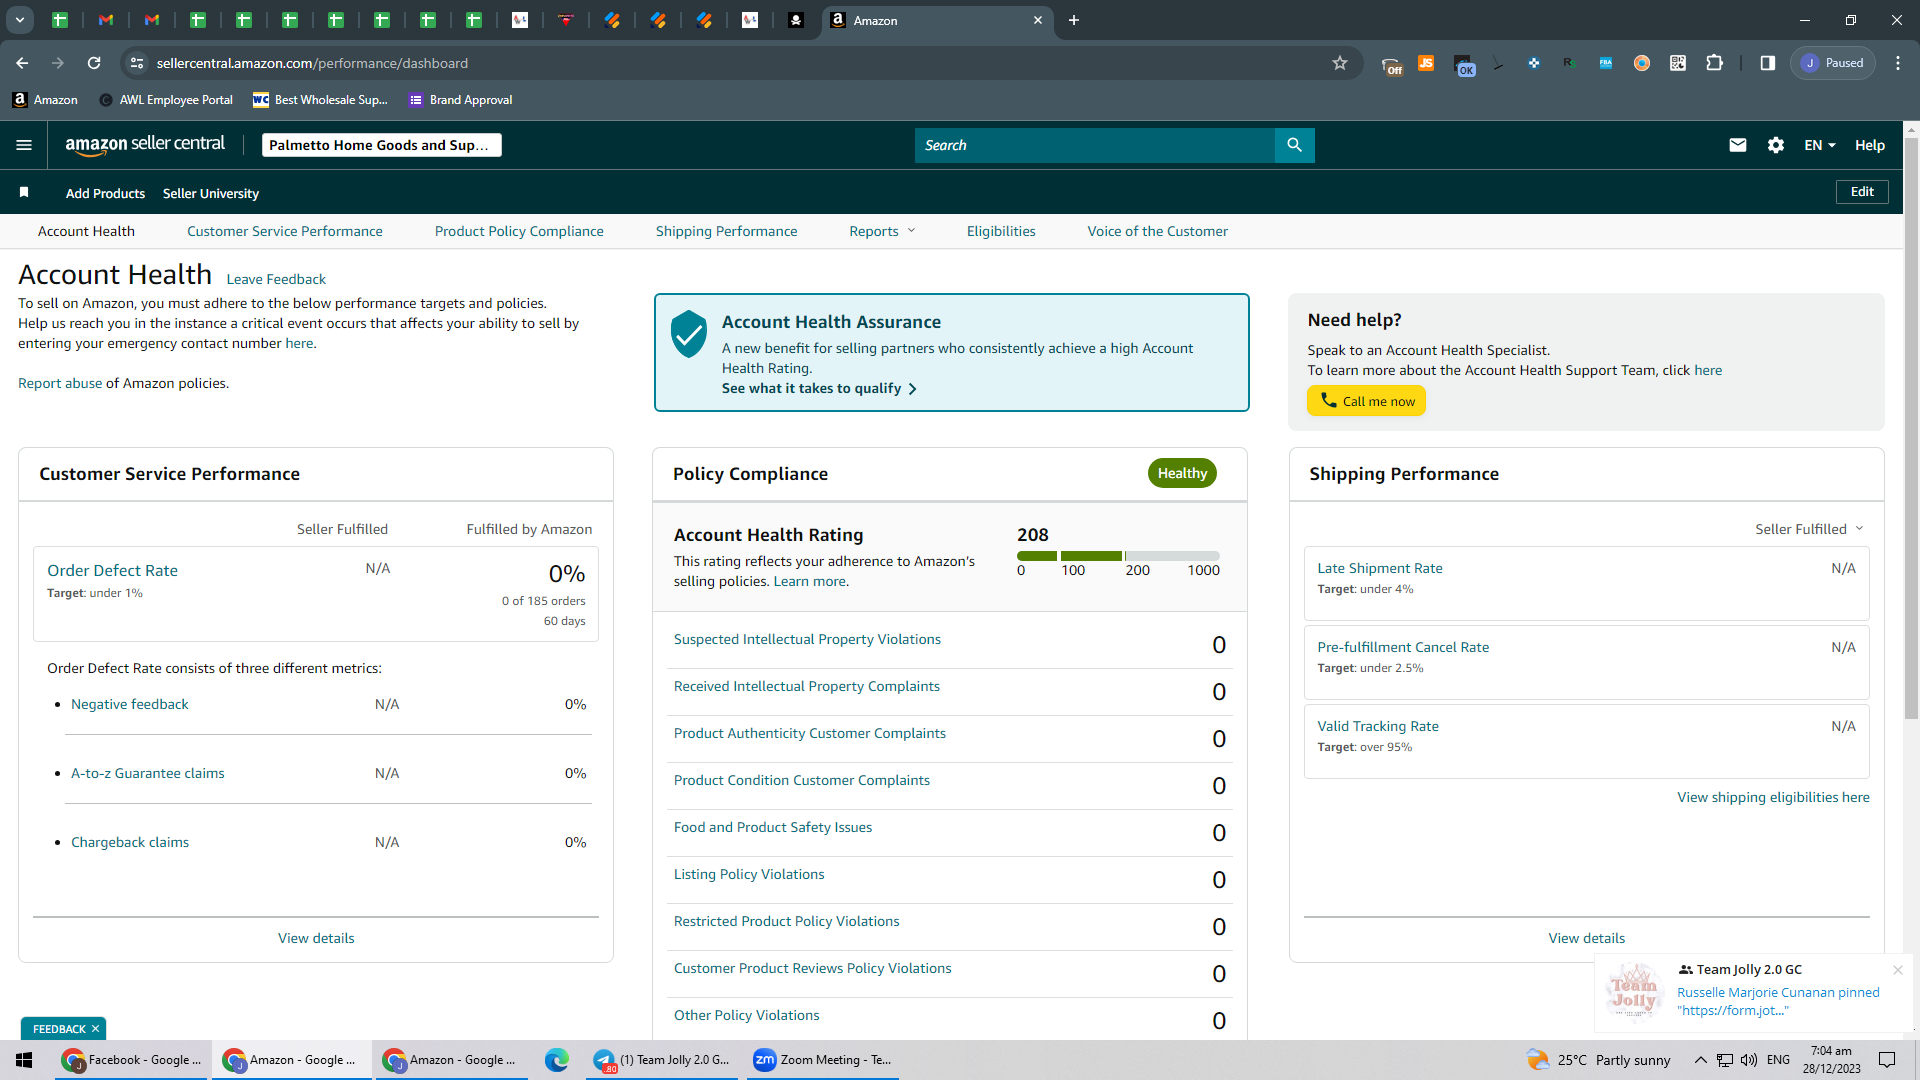Click the Call me now button
The image size is (1920, 1080).
pyautogui.click(x=1367, y=401)
